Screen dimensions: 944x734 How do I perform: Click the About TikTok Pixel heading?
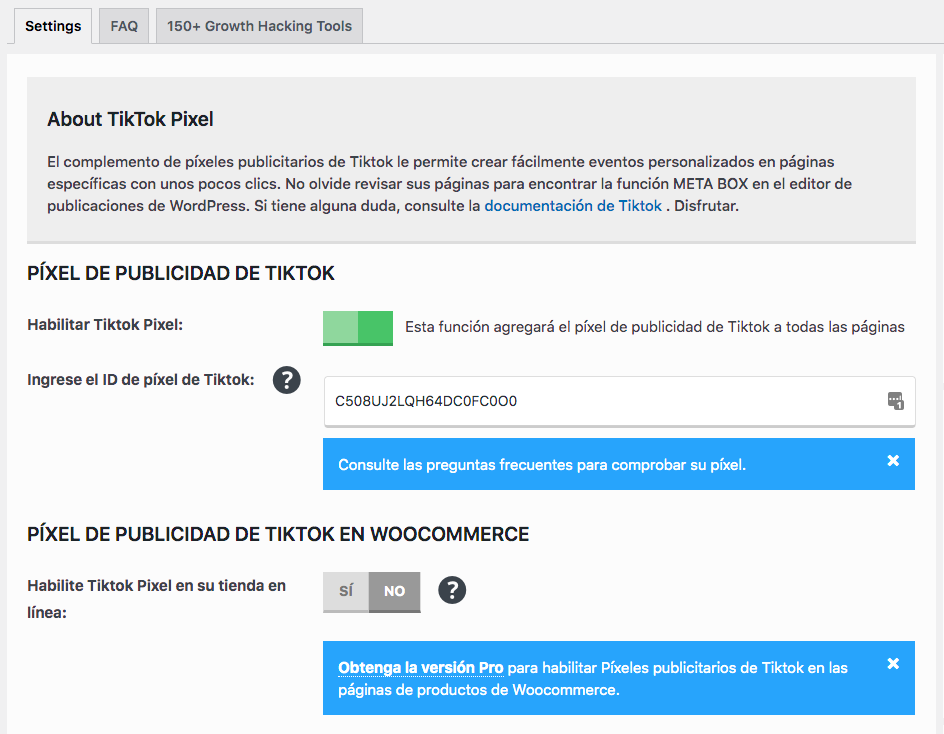[x=130, y=119]
